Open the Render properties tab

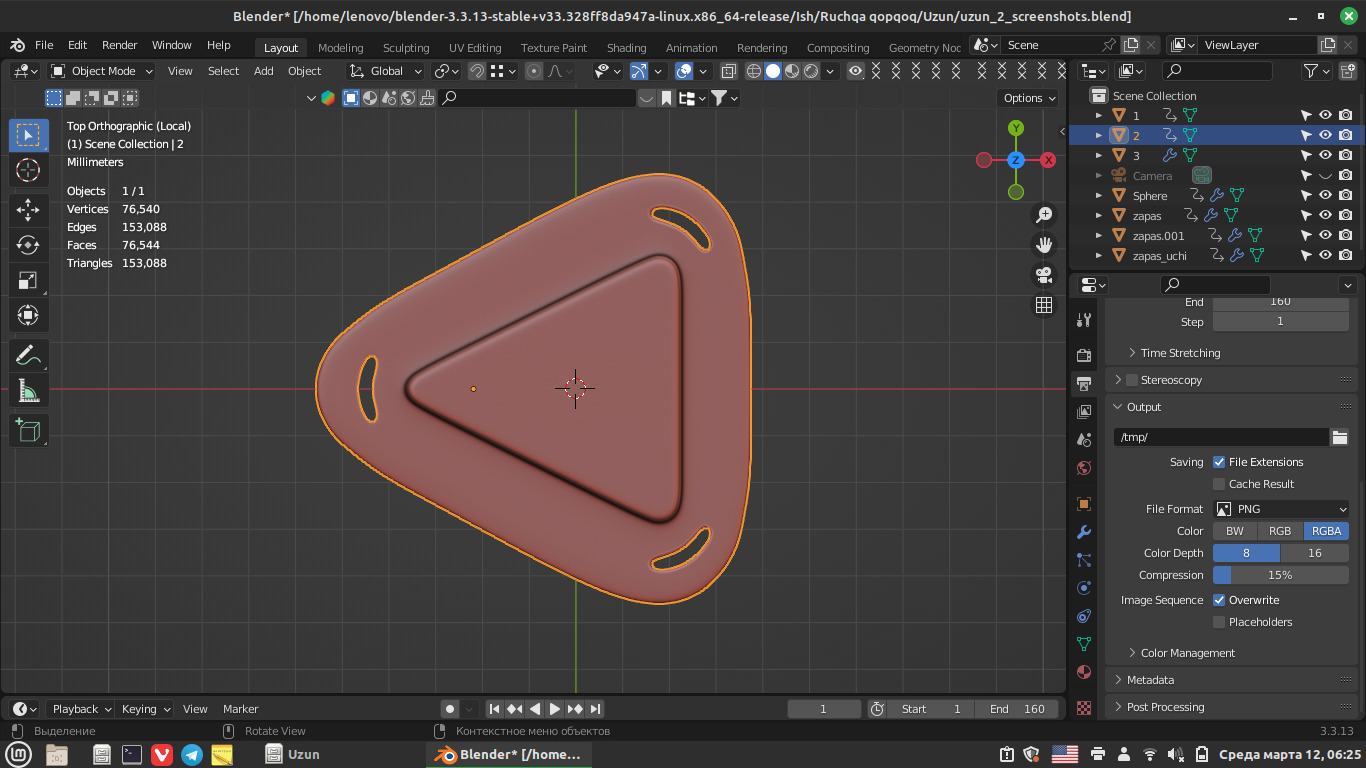pyautogui.click(x=1084, y=356)
